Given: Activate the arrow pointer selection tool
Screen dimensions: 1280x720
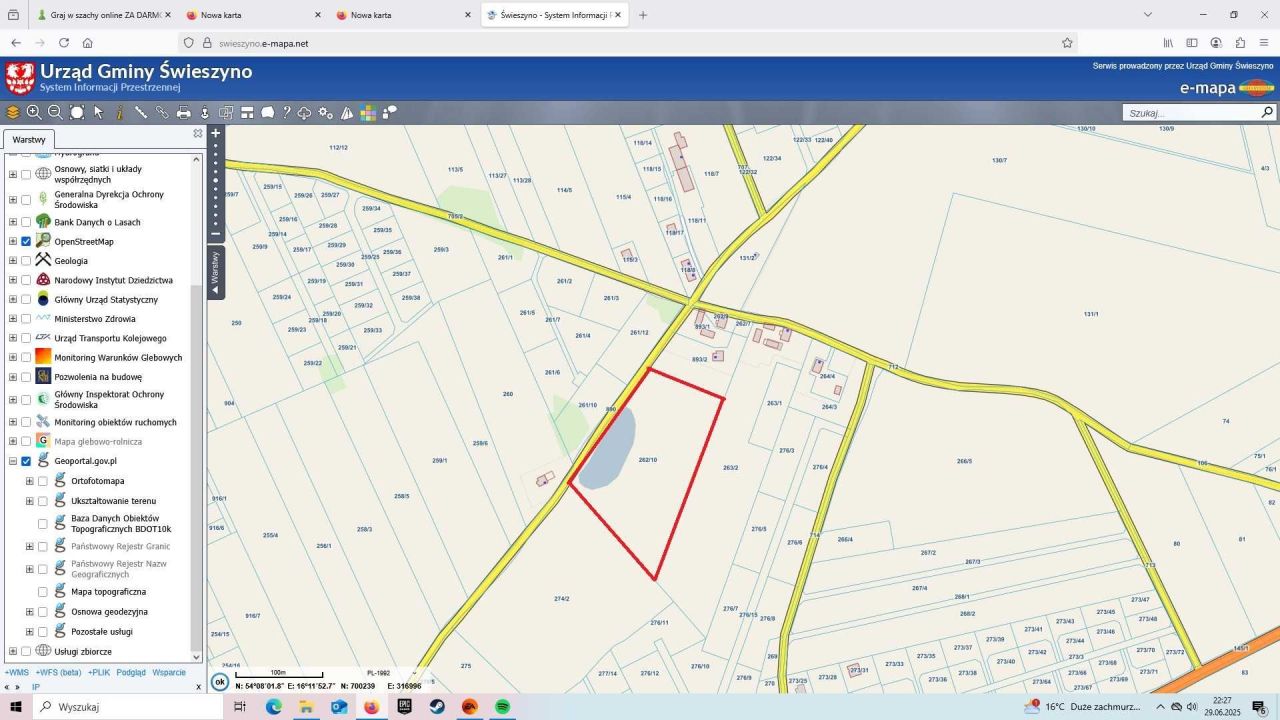Looking at the screenshot, I should (x=98, y=113).
